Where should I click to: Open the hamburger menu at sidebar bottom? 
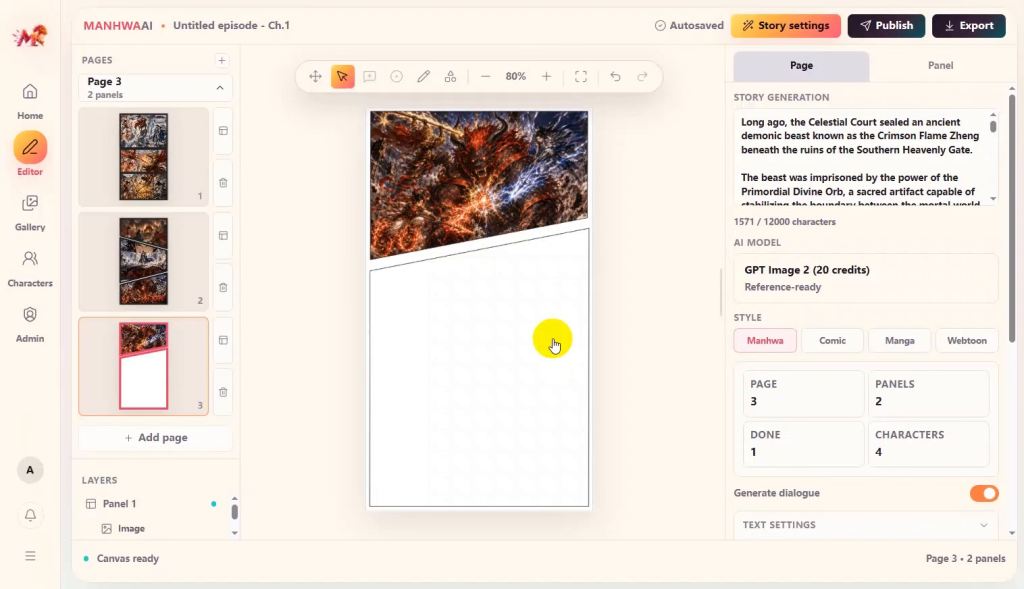[30, 556]
